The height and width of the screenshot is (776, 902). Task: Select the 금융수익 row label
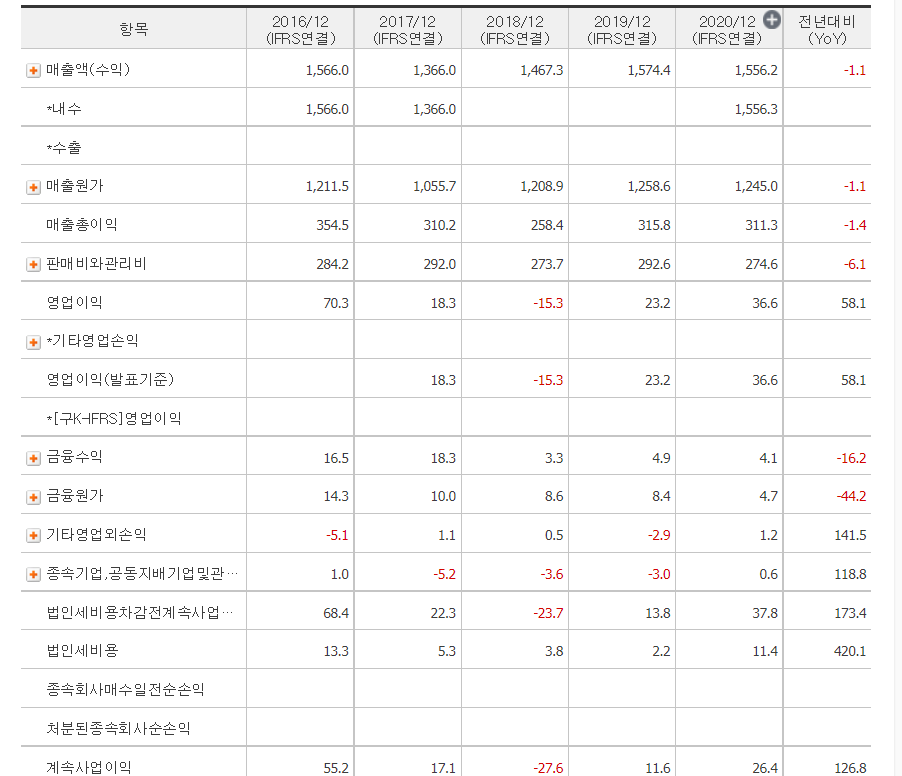point(74,457)
